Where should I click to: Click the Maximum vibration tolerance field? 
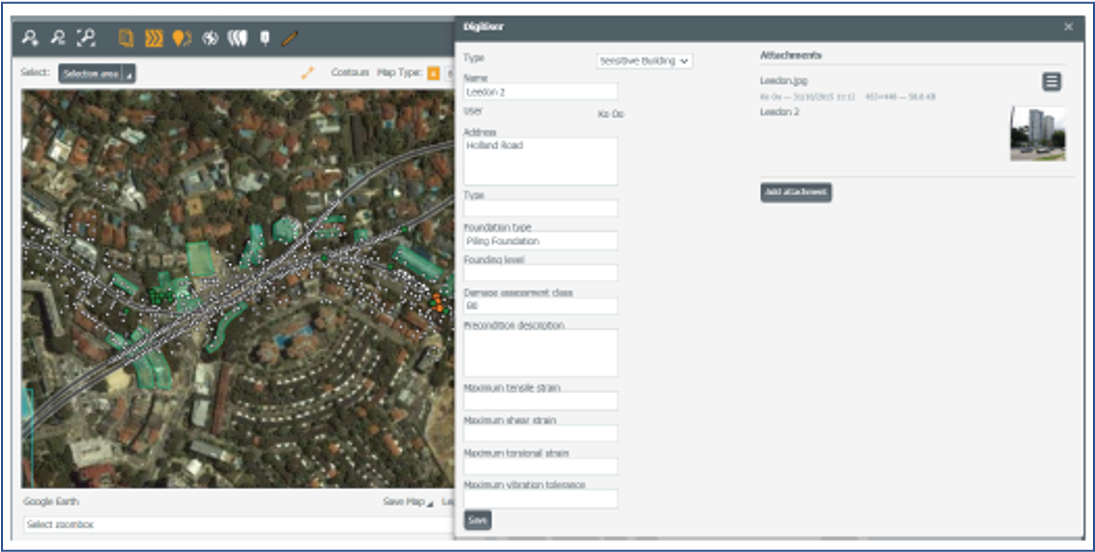click(541, 499)
